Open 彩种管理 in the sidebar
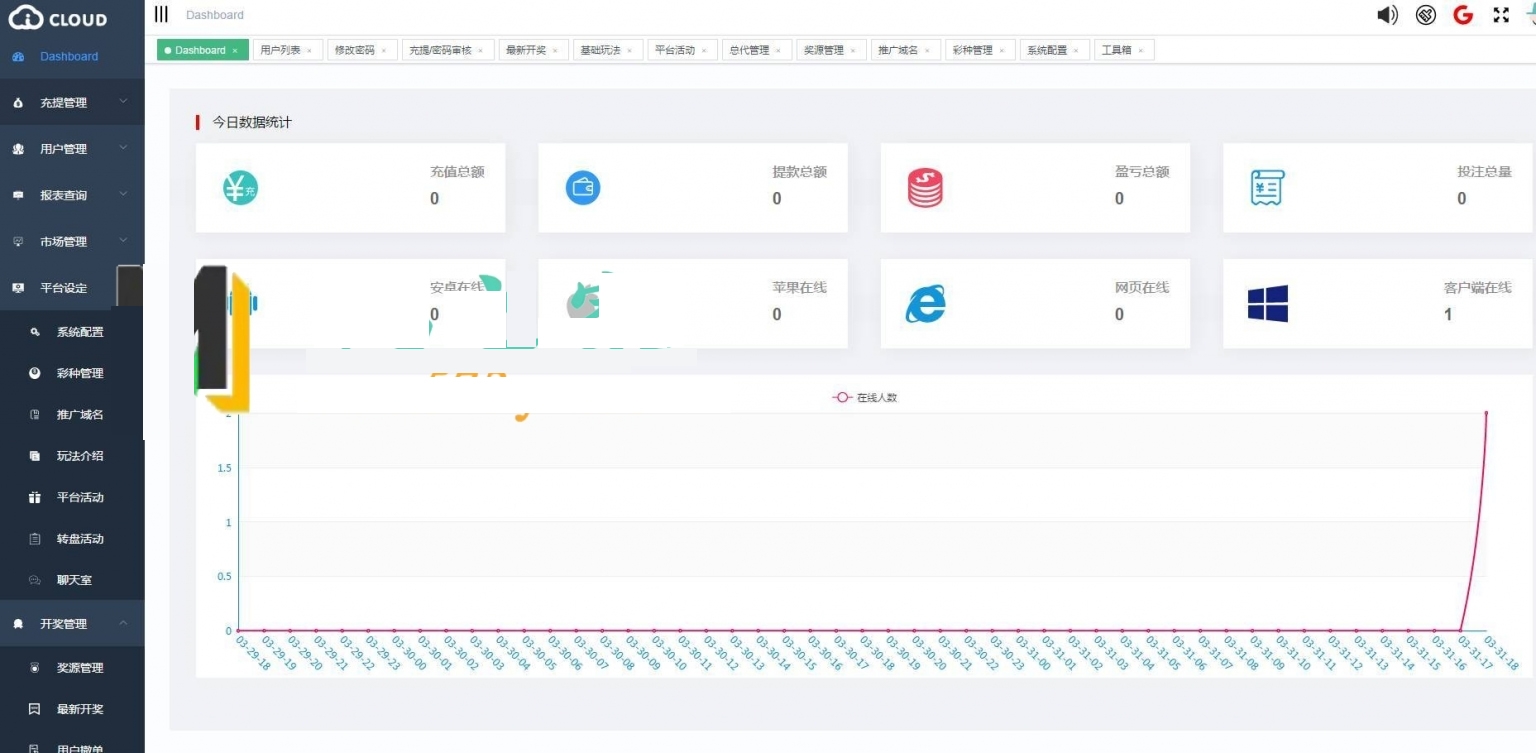The width and height of the screenshot is (1536, 753). coord(80,373)
